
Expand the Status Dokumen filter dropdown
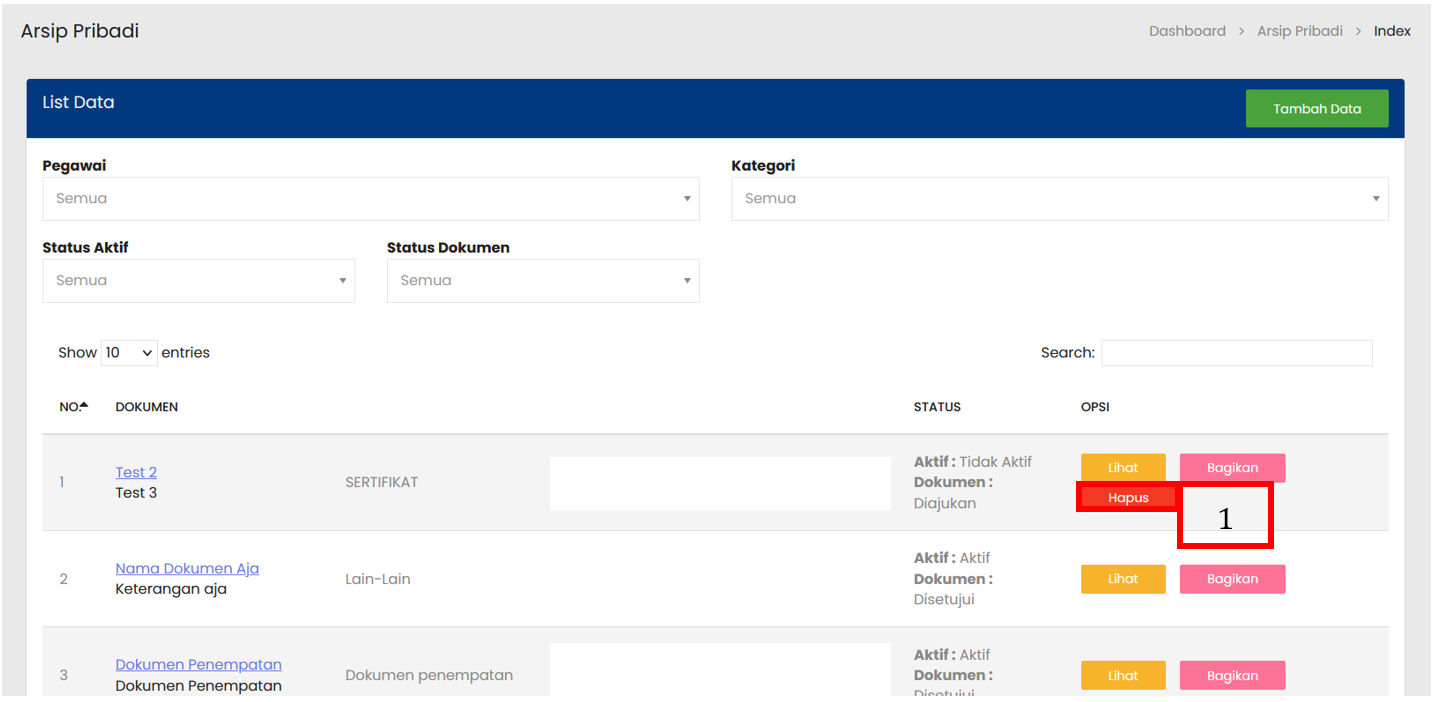click(542, 281)
